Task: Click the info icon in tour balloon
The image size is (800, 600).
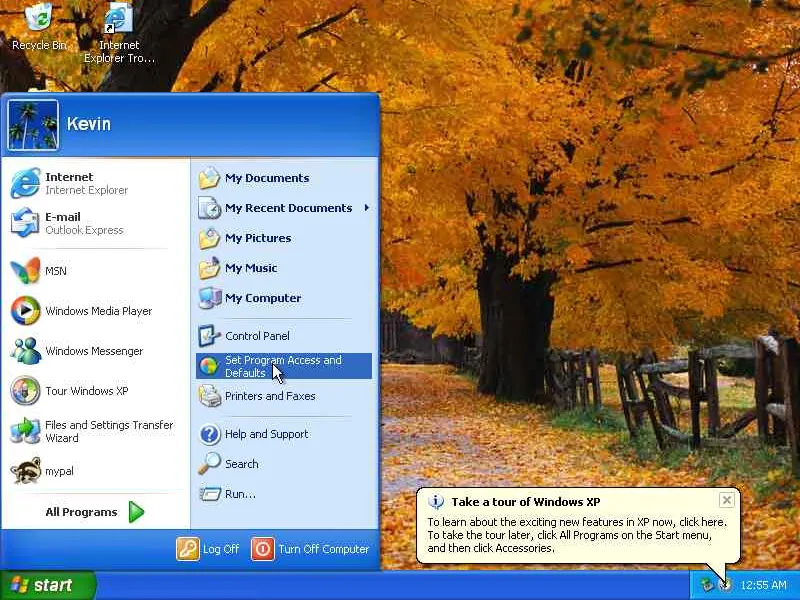Action: pos(436,502)
